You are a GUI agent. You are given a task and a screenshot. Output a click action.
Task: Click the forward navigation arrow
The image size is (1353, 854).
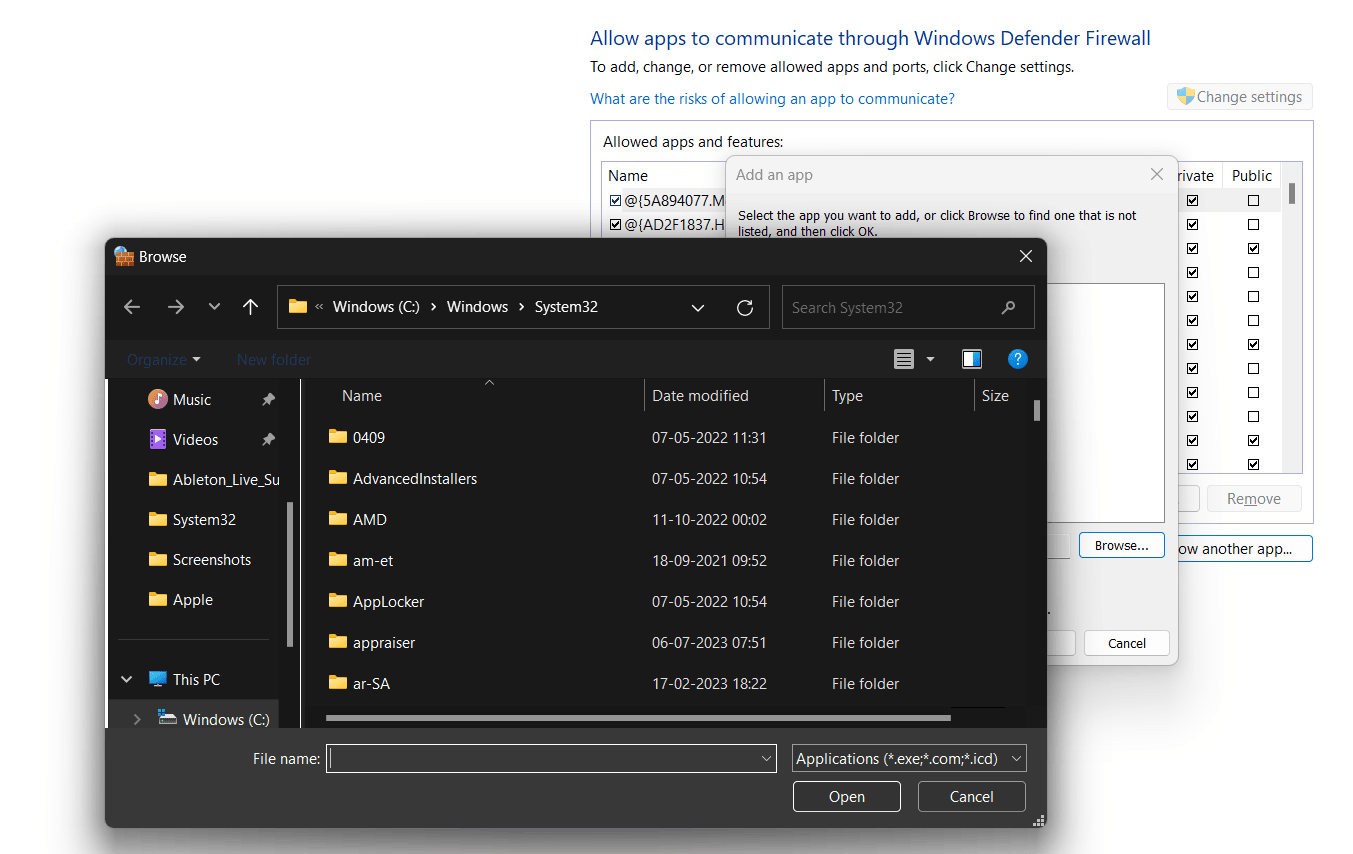175,307
